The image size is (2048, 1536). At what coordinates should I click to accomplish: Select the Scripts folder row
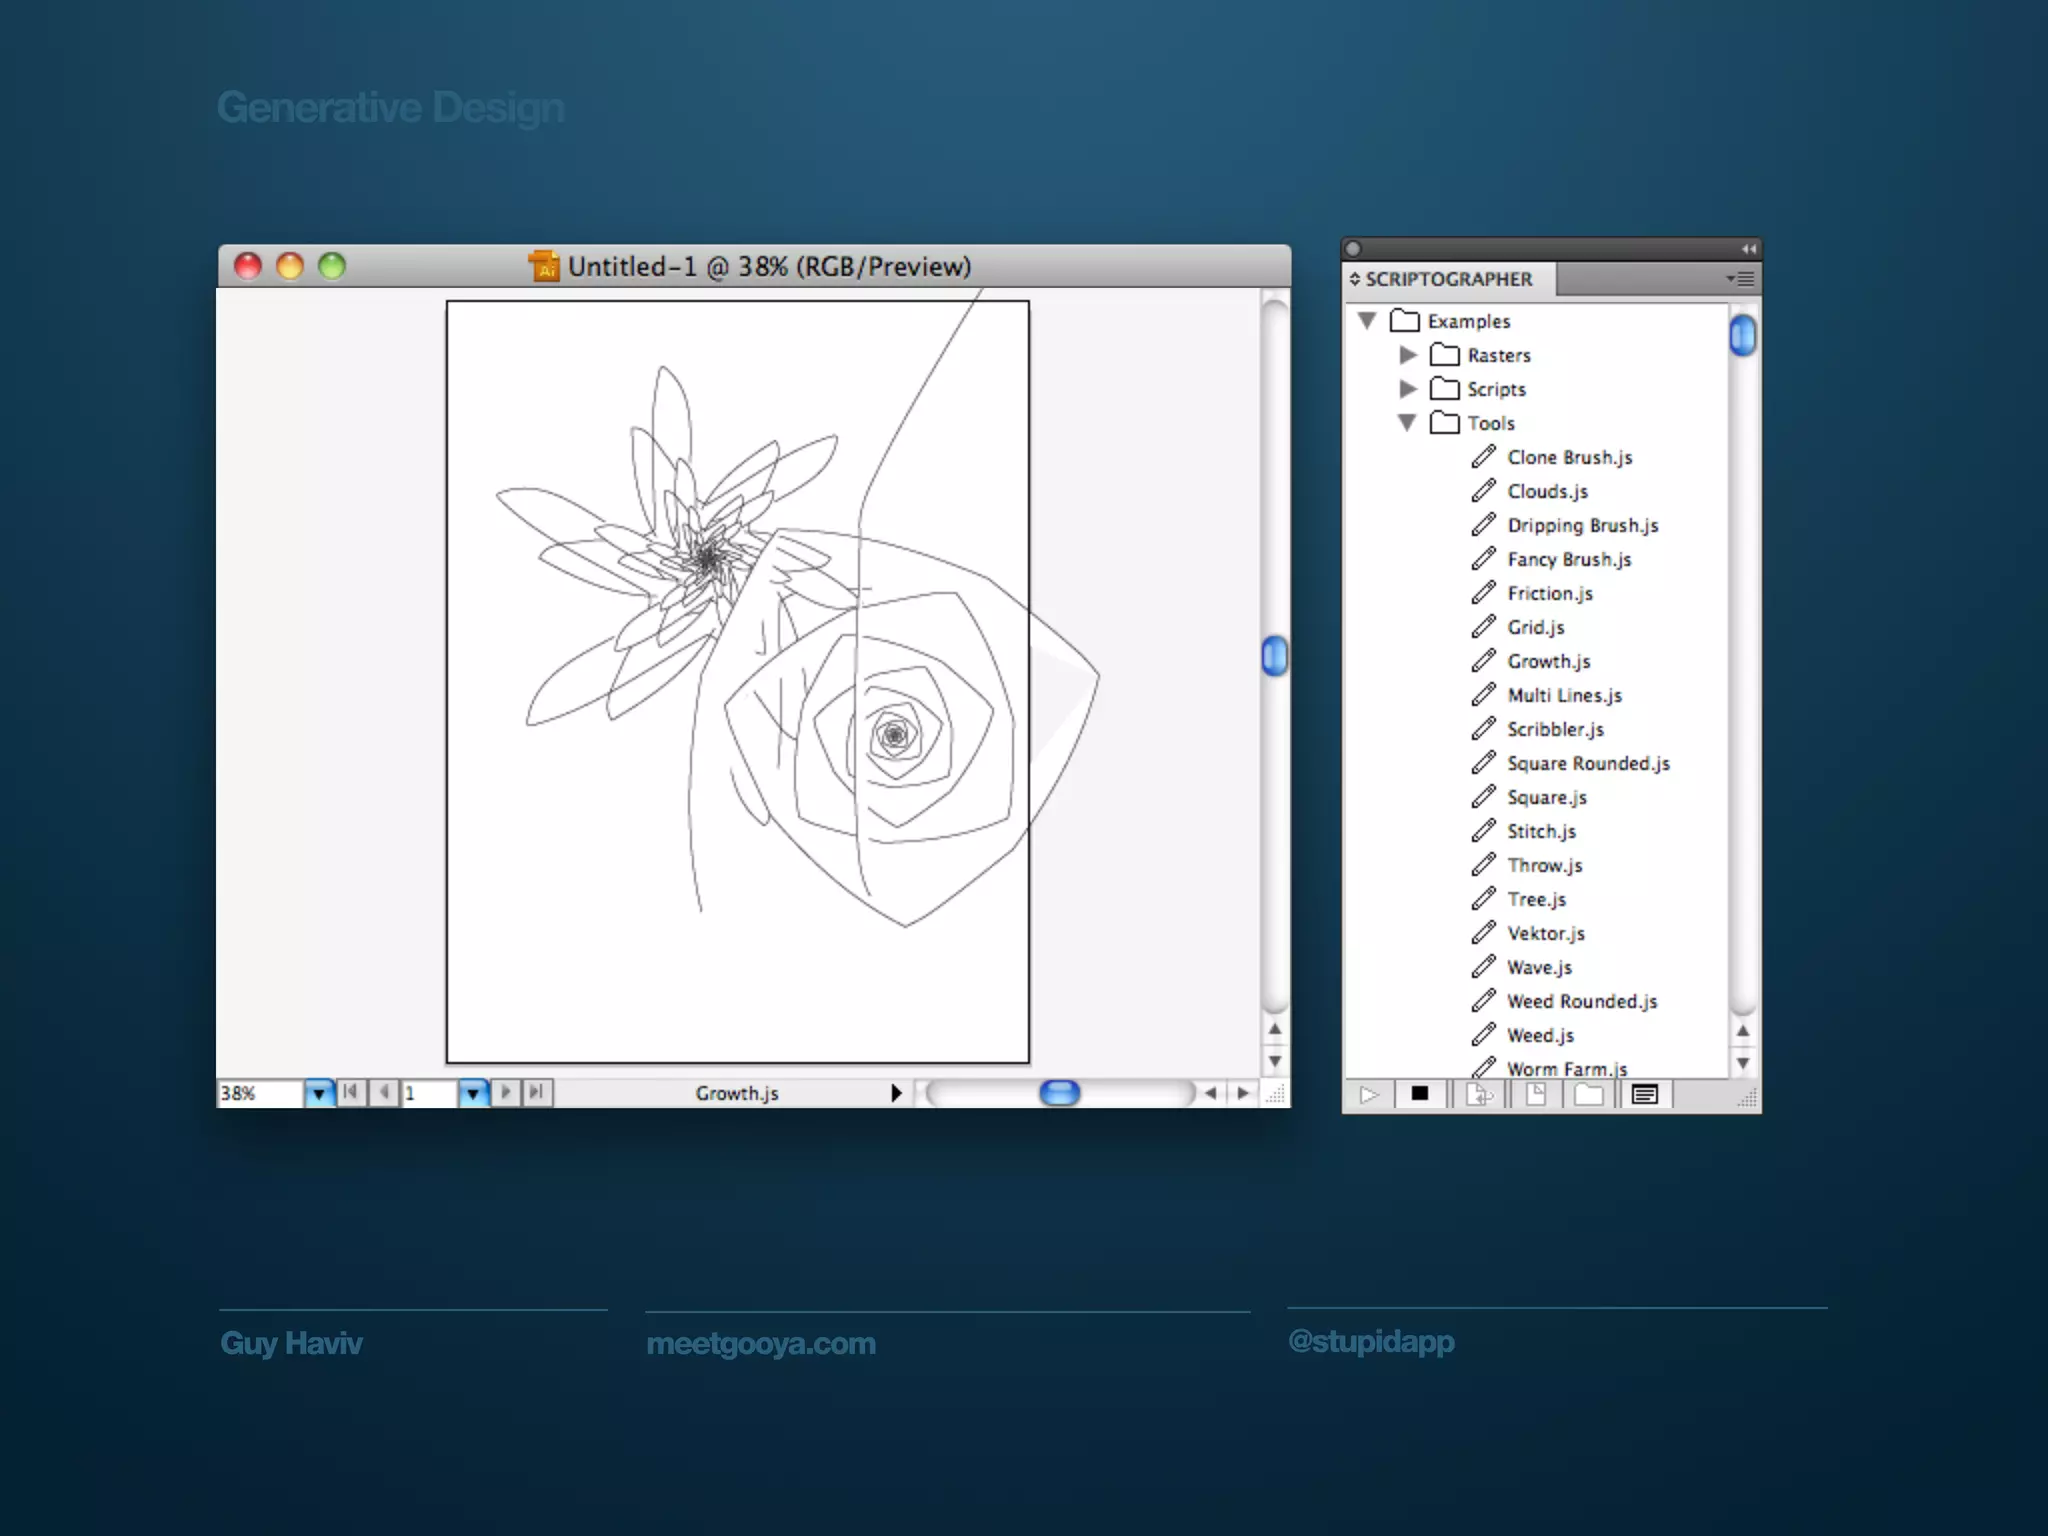tap(1536, 389)
